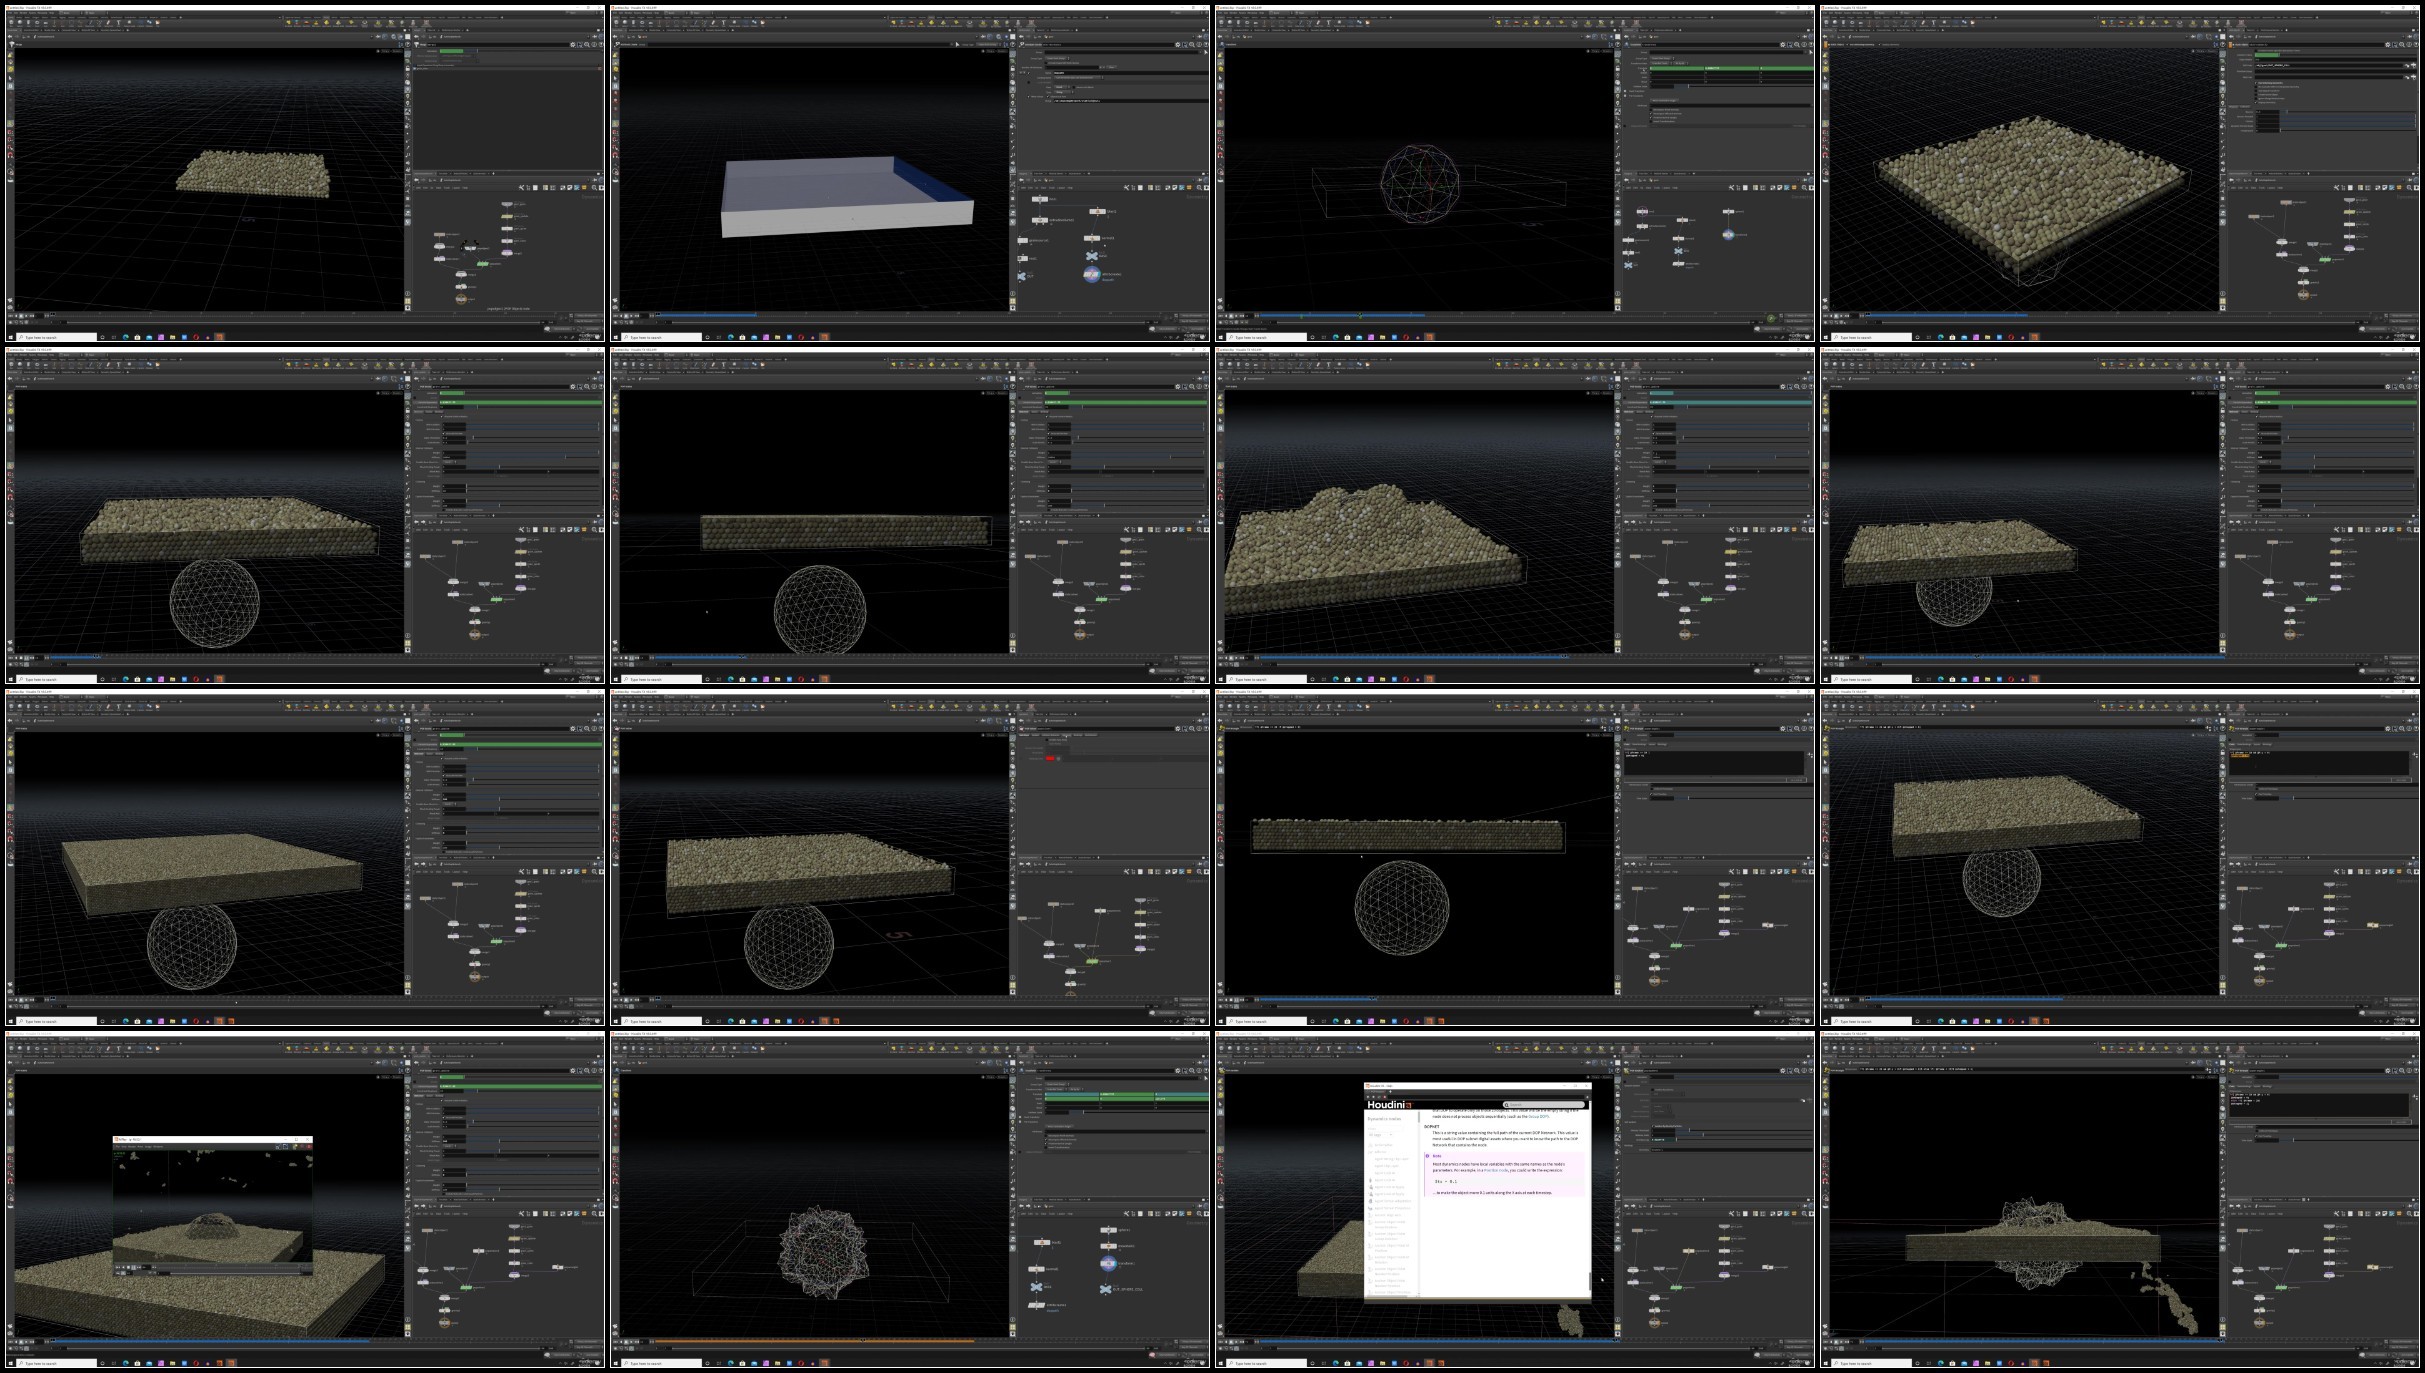Click the search field in the Houdini help header
Image resolution: width=2425 pixels, height=1373 pixels.
click(x=1544, y=1105)
